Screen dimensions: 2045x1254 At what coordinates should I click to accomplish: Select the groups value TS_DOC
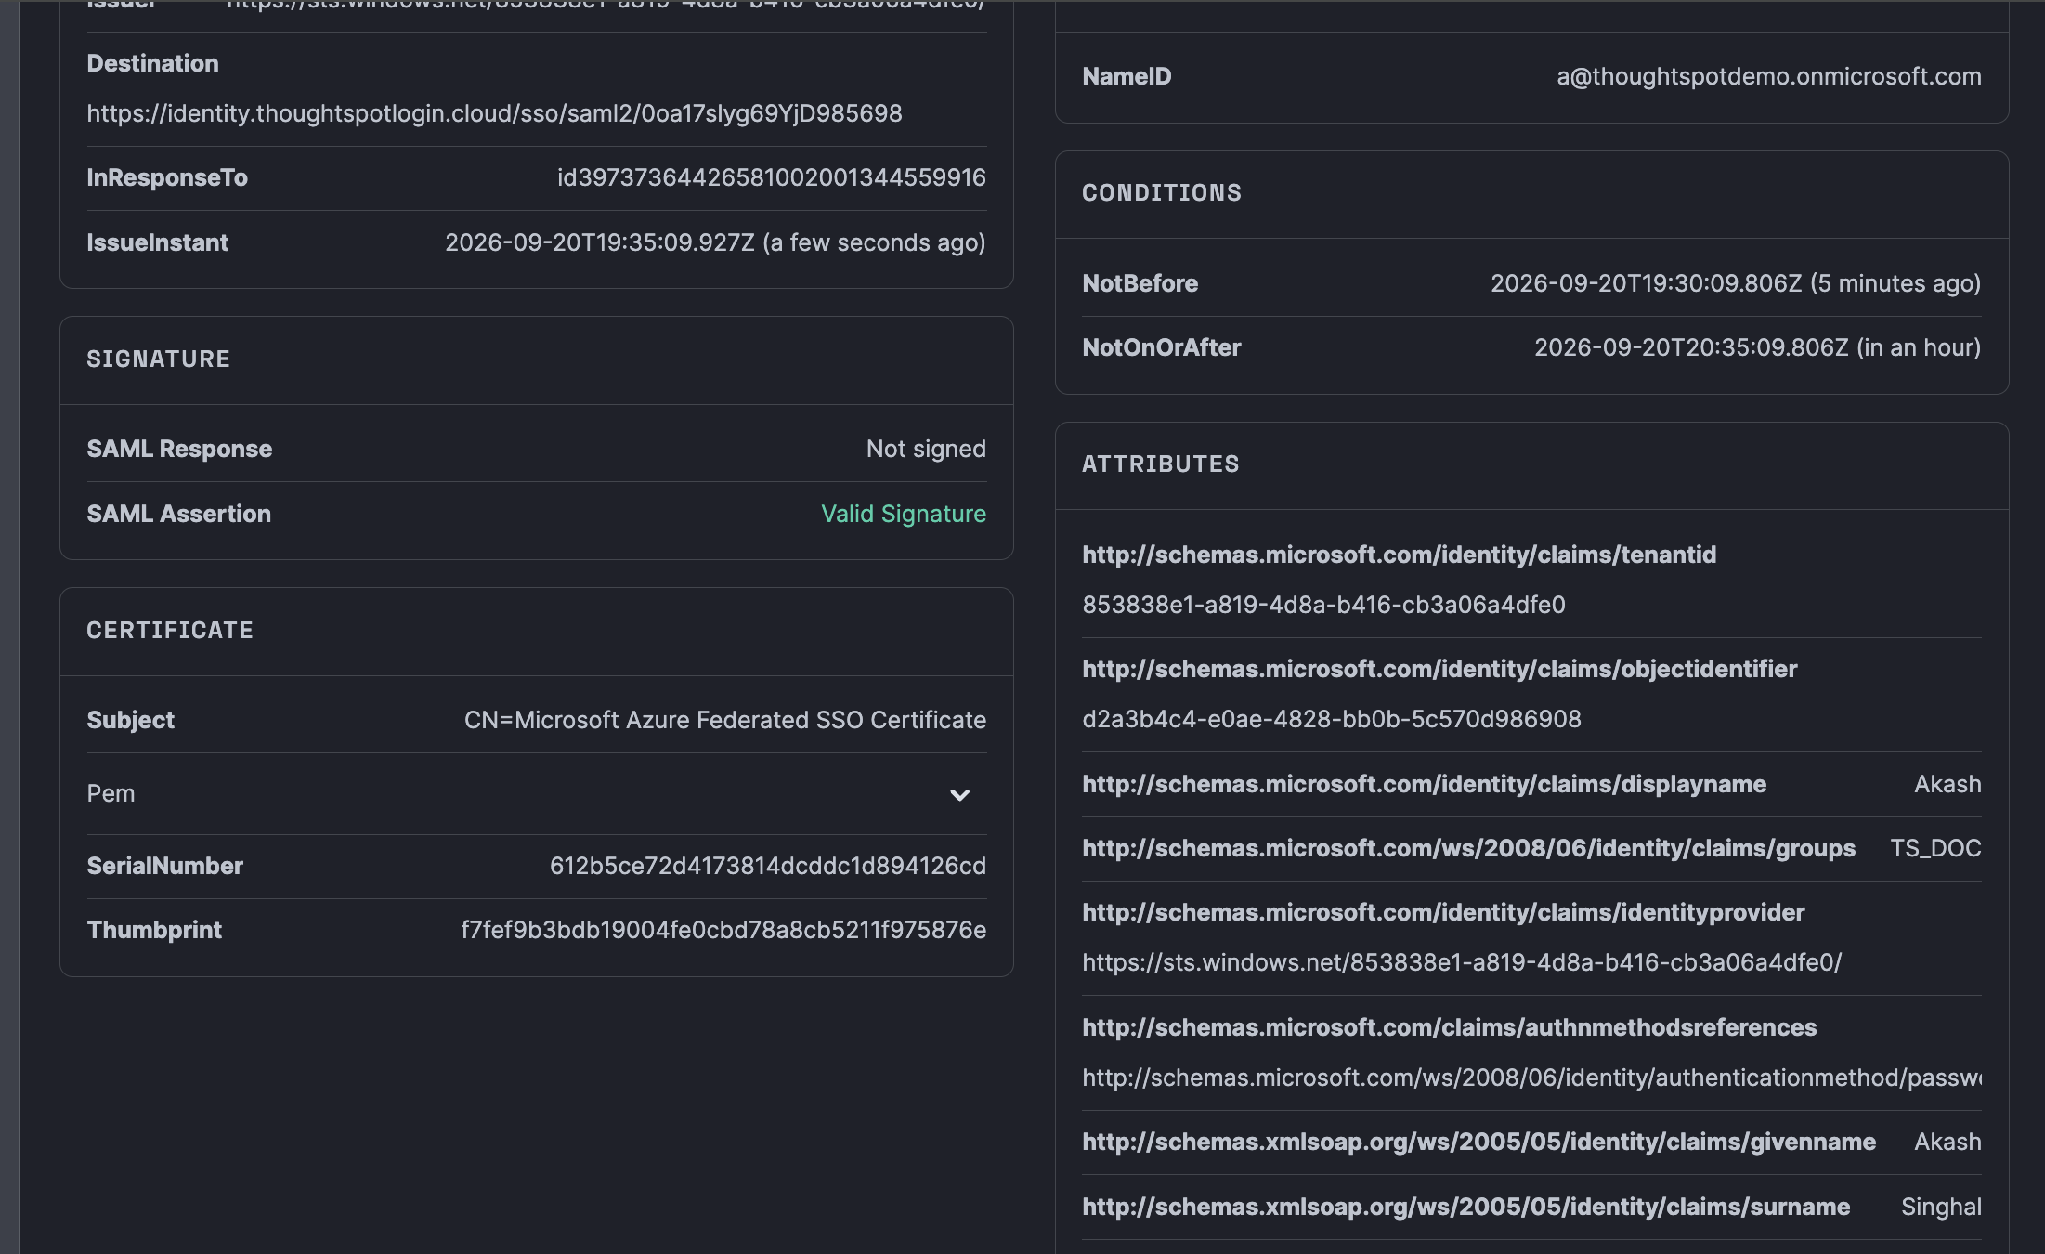click(x=1935, y=849)
